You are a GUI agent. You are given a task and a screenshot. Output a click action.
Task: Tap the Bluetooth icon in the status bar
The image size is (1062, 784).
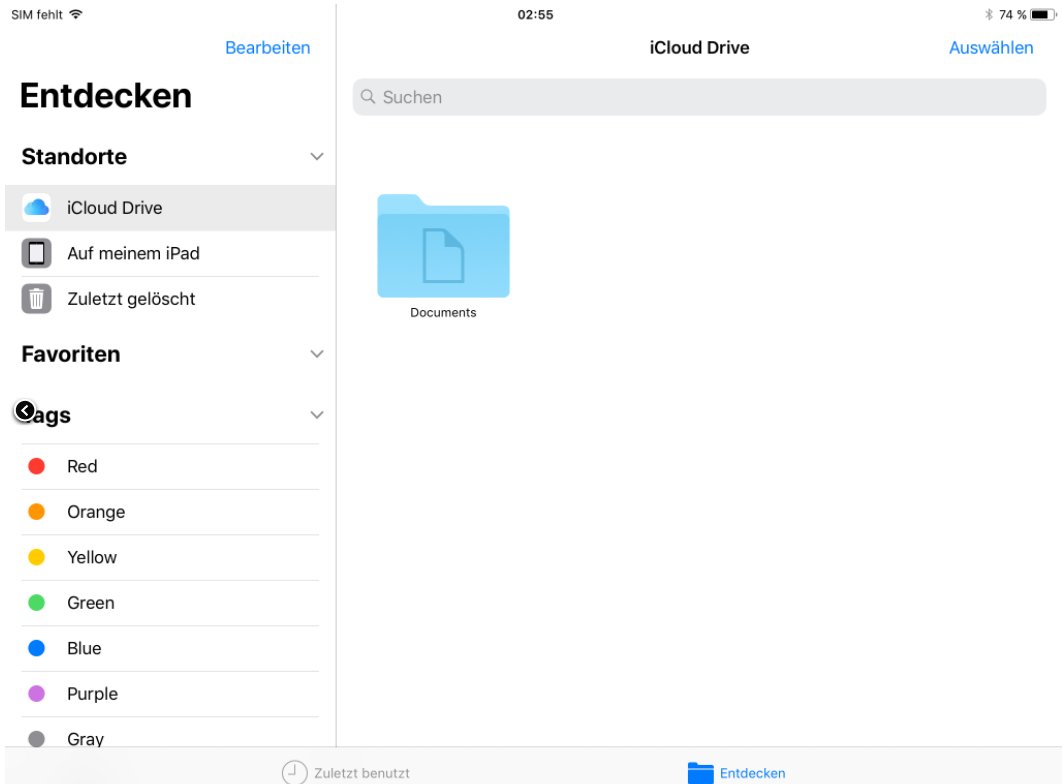point(988,14)
